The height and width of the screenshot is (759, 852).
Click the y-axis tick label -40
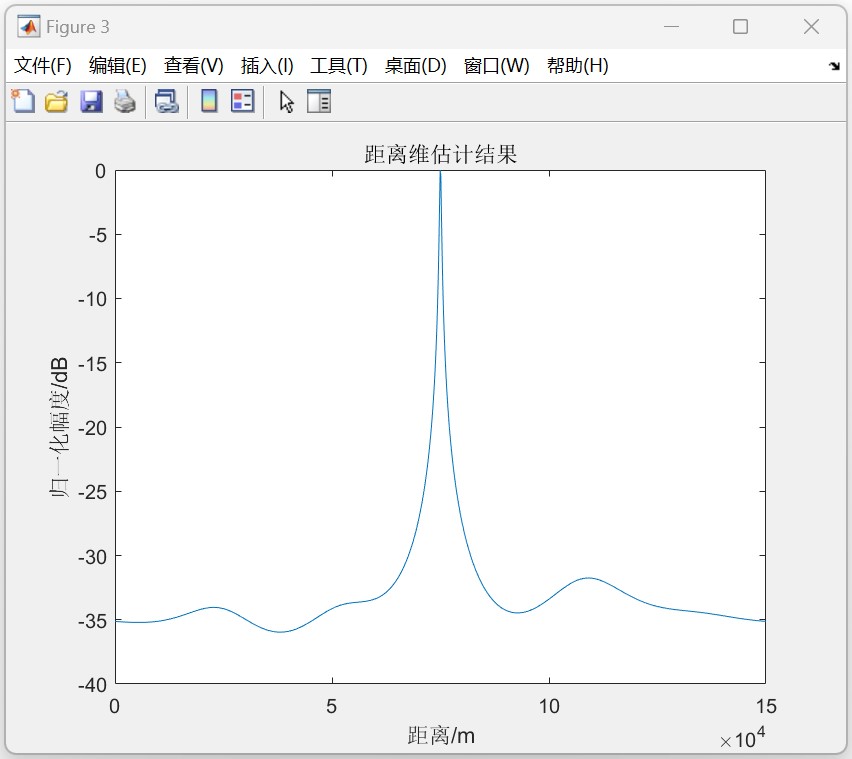tap(92, 685)
